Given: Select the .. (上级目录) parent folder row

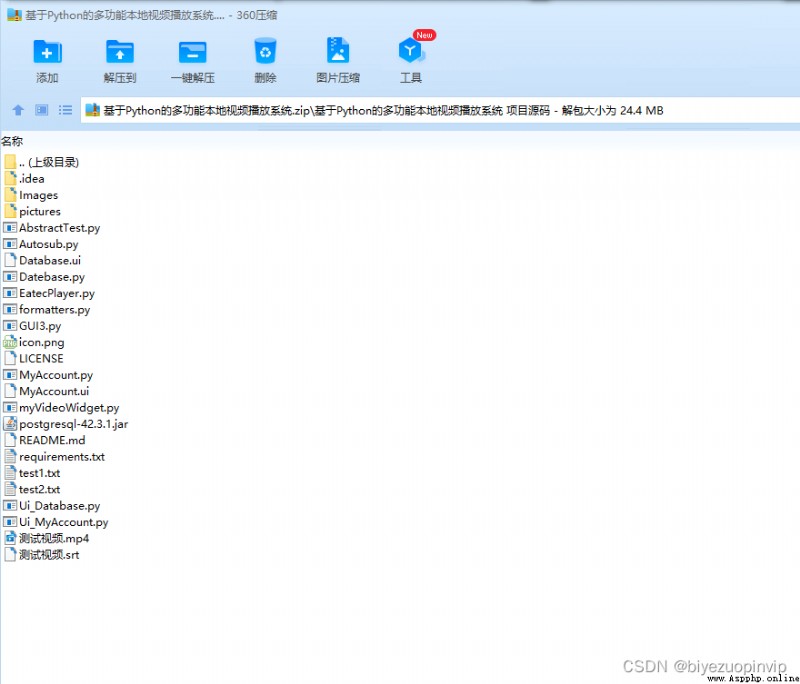Looking at the screenshot, I should (42, 162).
